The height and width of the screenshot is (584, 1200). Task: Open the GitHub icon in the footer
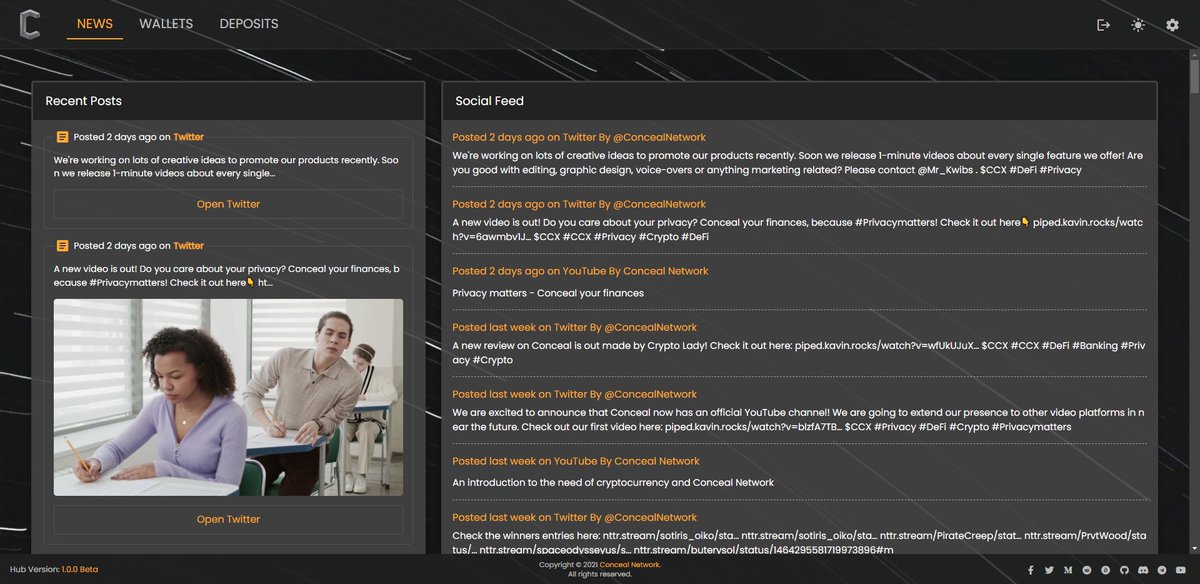(1124, 569)
